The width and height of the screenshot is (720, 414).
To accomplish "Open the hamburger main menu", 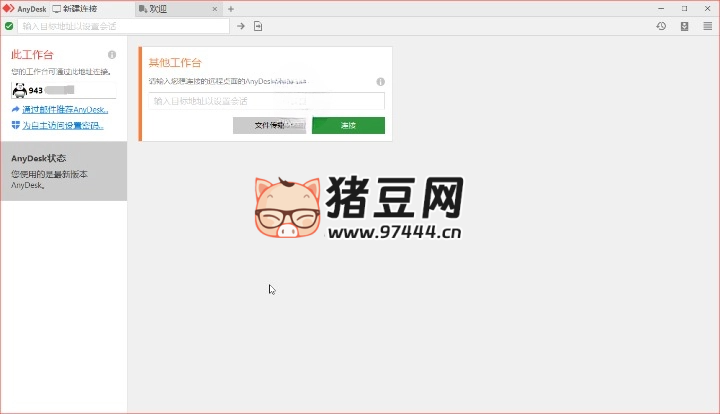I will pyautogui.click(x=708, y=26).
